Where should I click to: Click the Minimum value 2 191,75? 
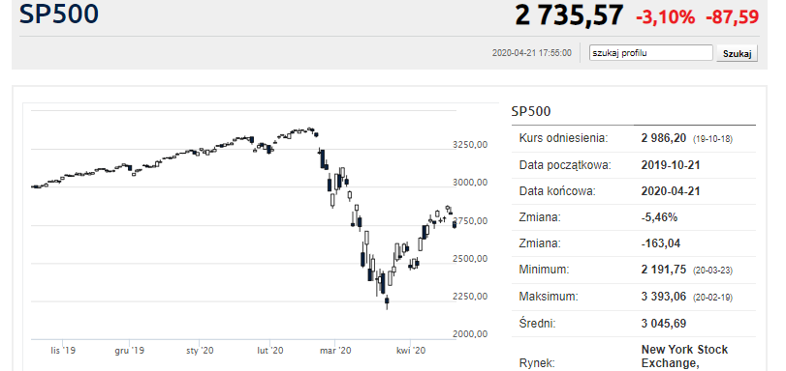point(663,270)
